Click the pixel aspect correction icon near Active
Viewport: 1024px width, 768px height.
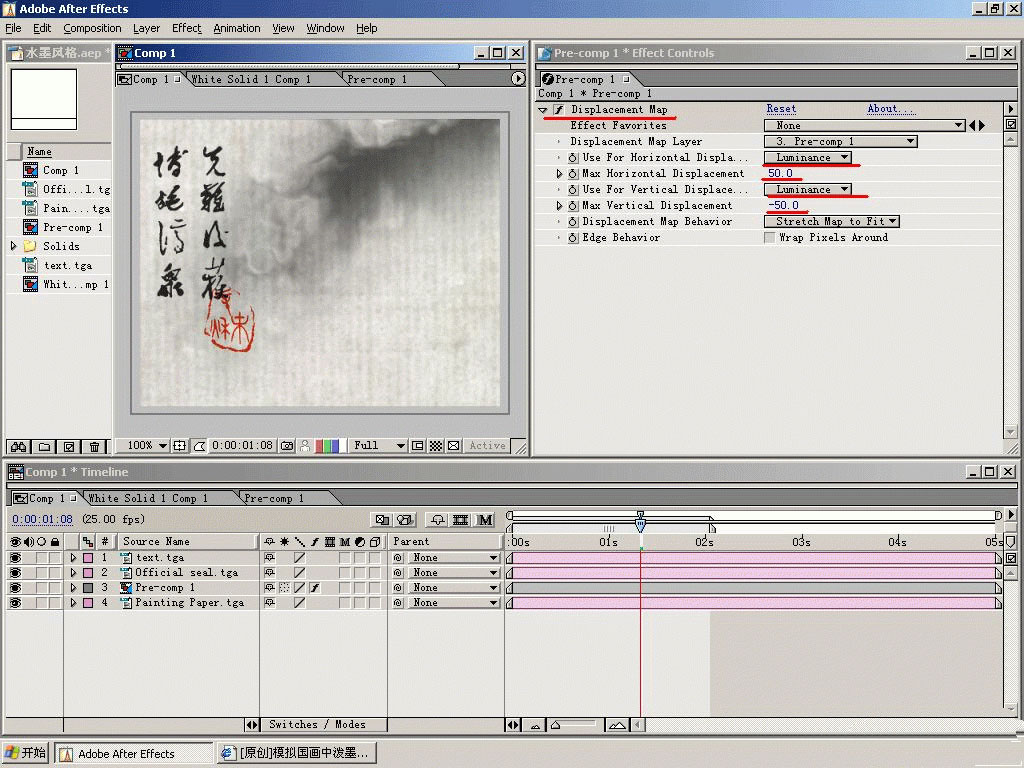[454, 446]
